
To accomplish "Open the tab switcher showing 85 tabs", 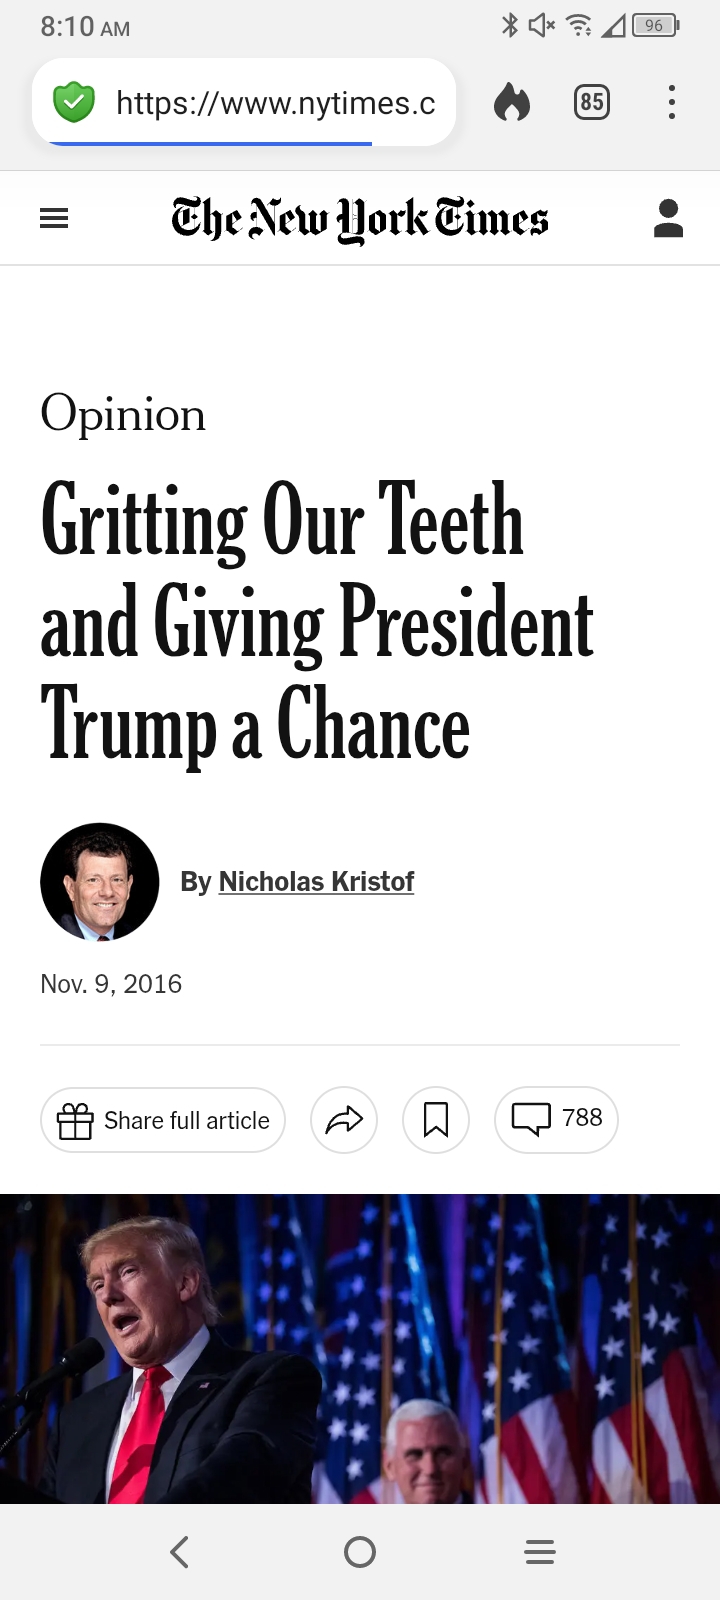I will (592, 102).
